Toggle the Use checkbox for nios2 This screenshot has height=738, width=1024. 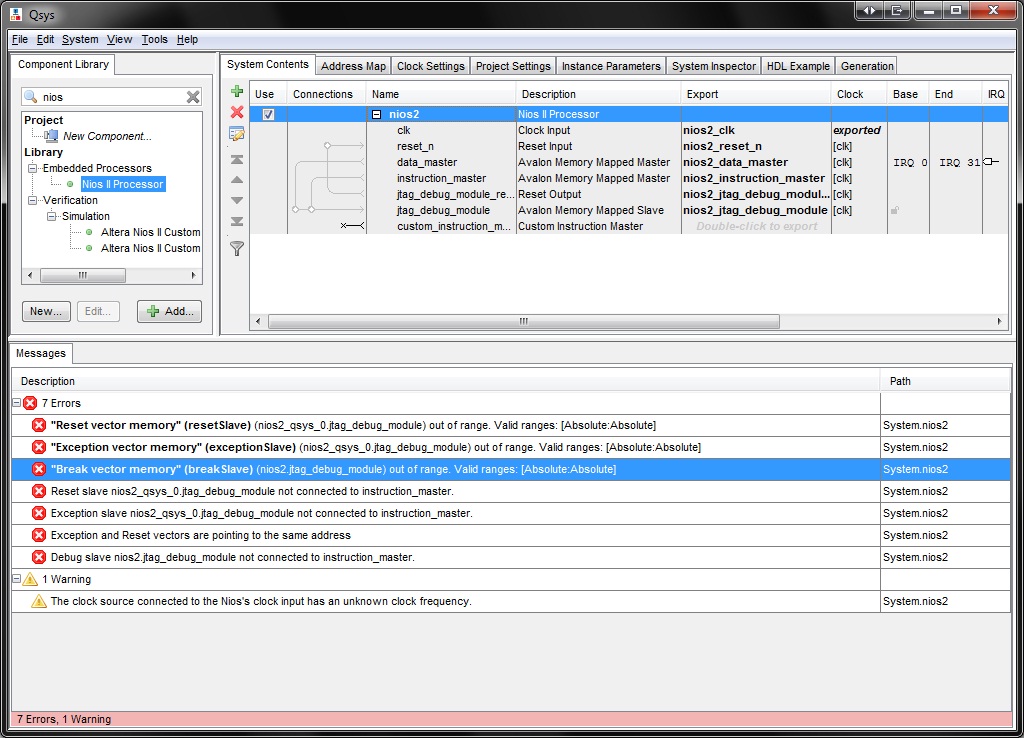(268, 114)
